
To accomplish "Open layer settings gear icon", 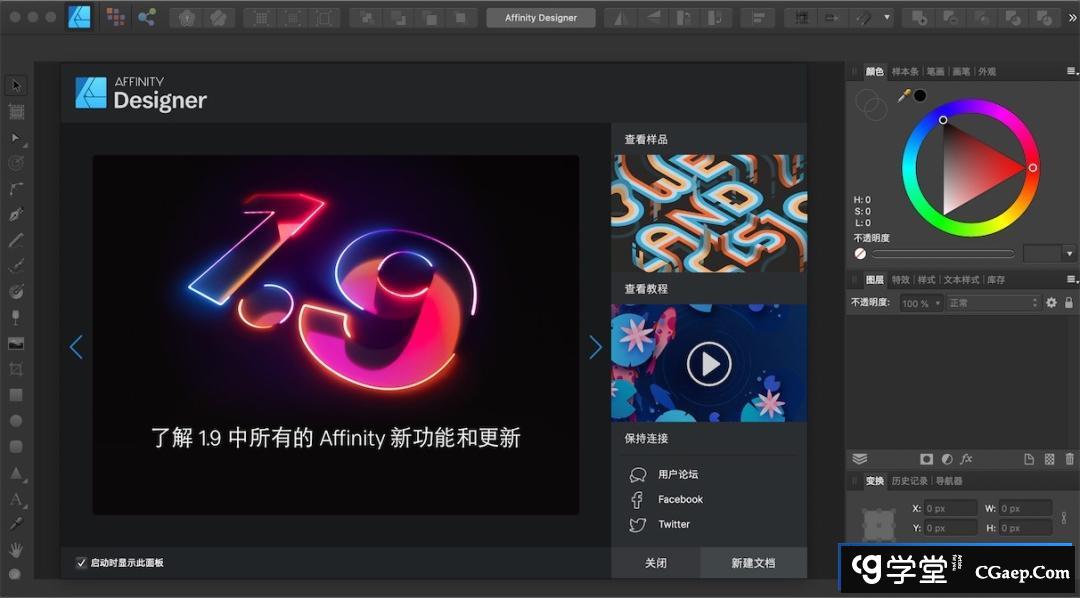I will [1051, 303].
